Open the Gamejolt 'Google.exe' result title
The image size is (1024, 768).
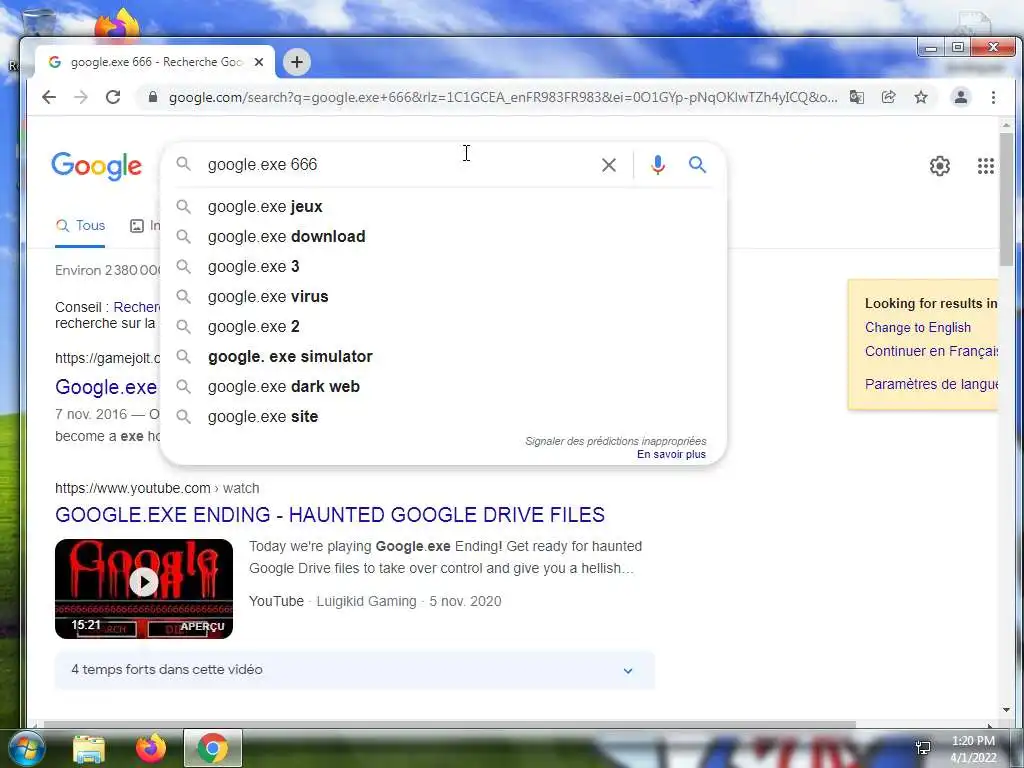[106, 387]
